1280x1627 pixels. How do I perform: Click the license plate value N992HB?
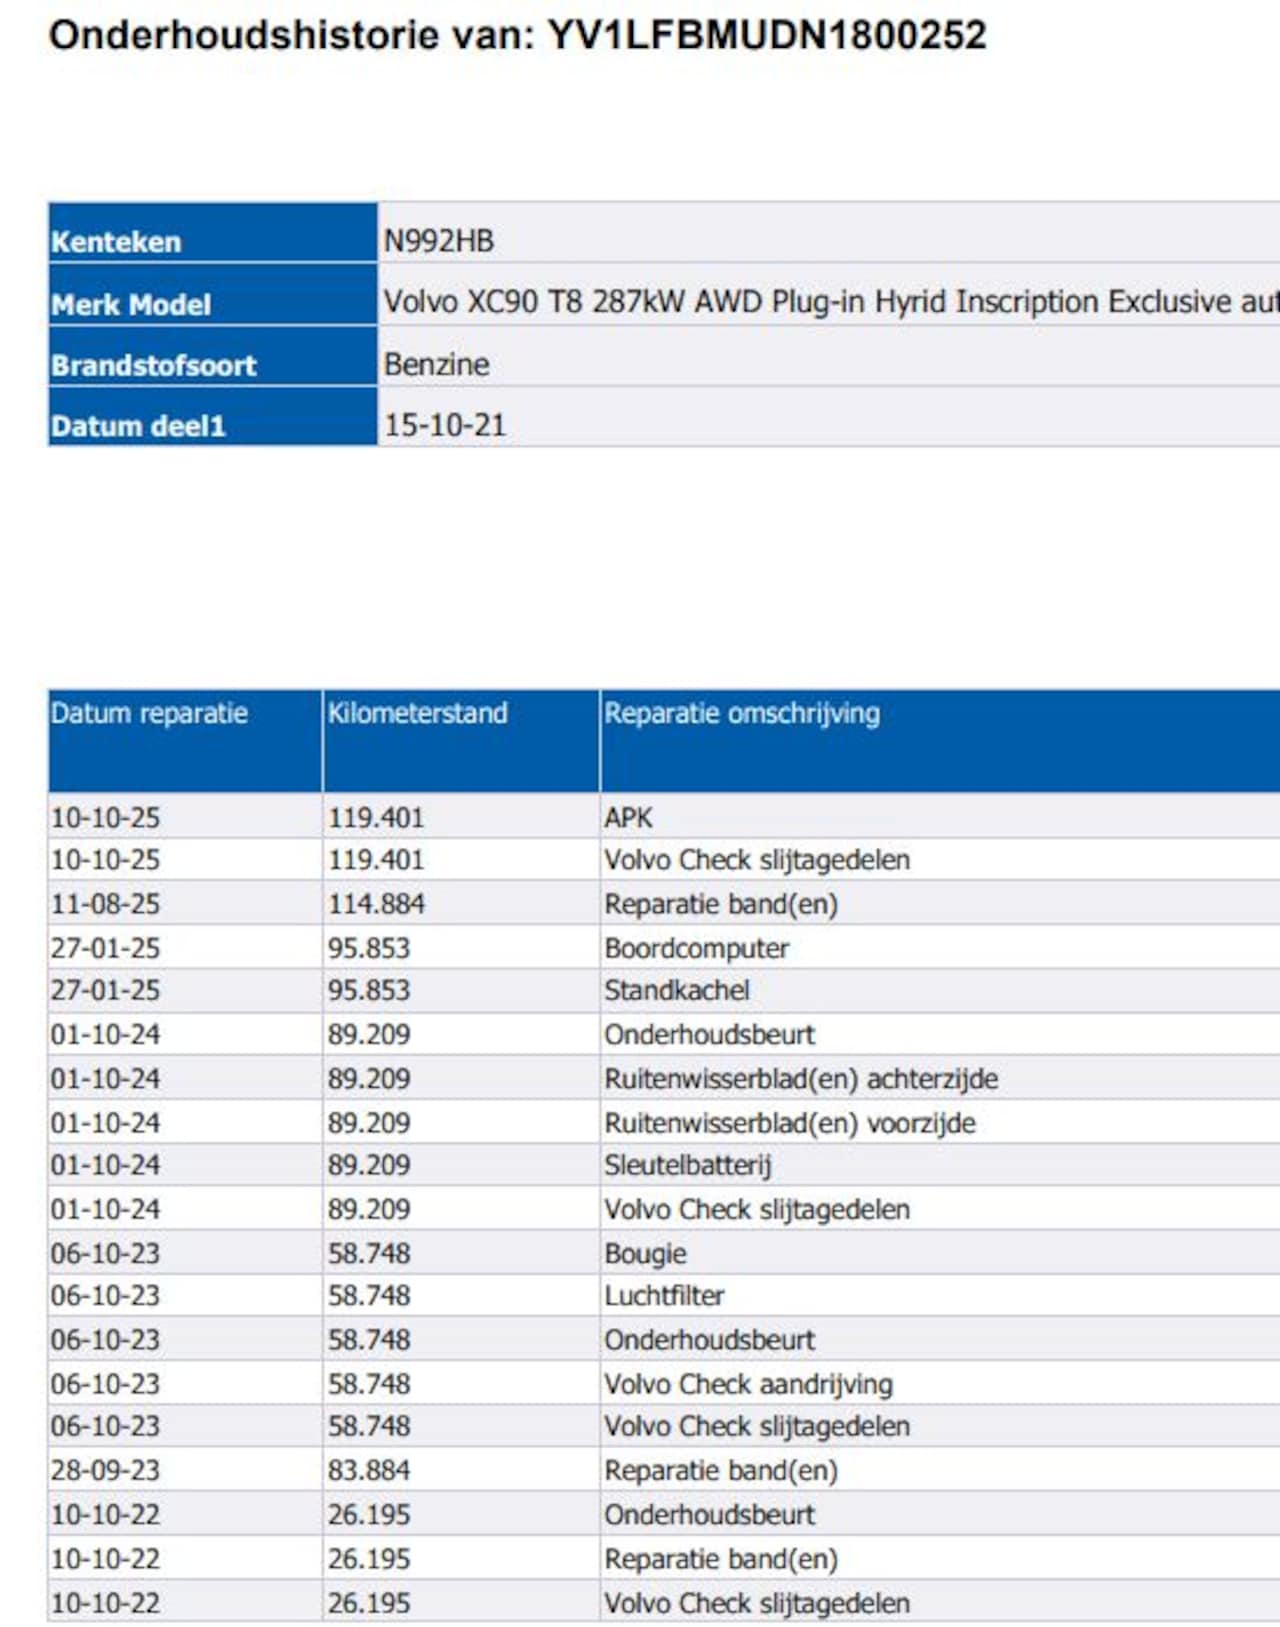pyautogui.click(x=439, y=241)
